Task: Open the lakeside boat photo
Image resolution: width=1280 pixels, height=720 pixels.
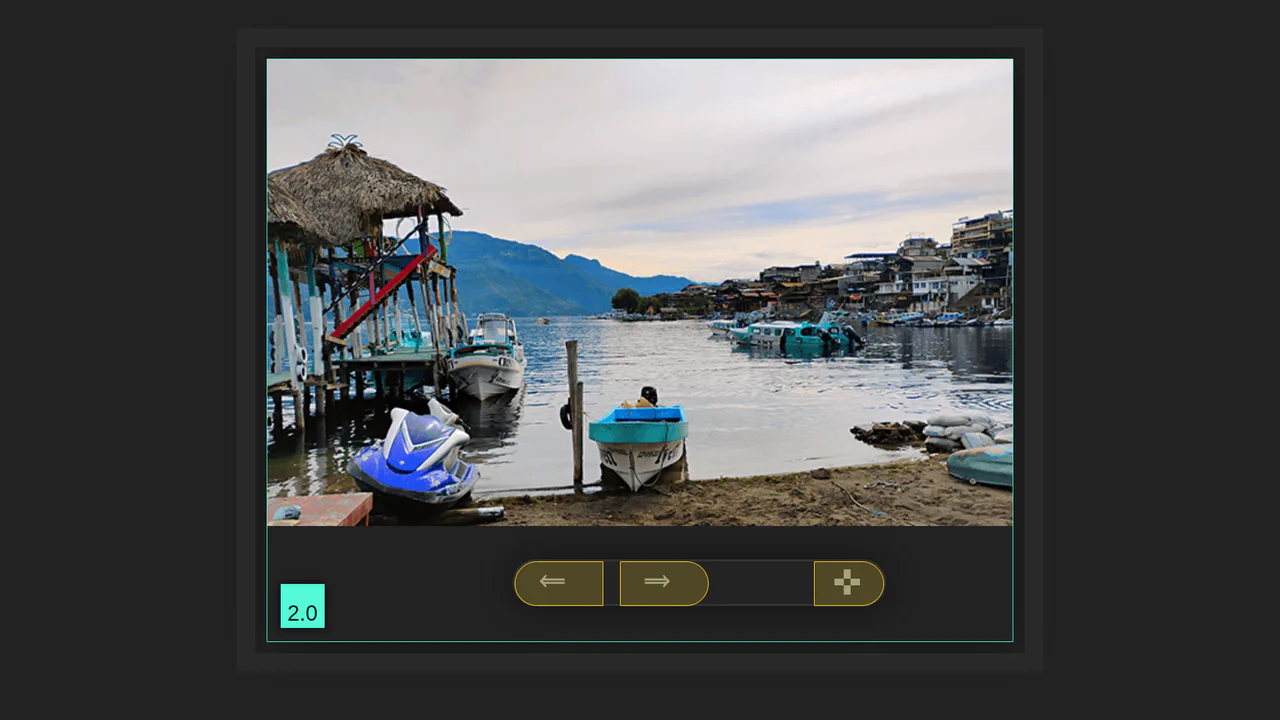Action: click(x=640, y=292)
